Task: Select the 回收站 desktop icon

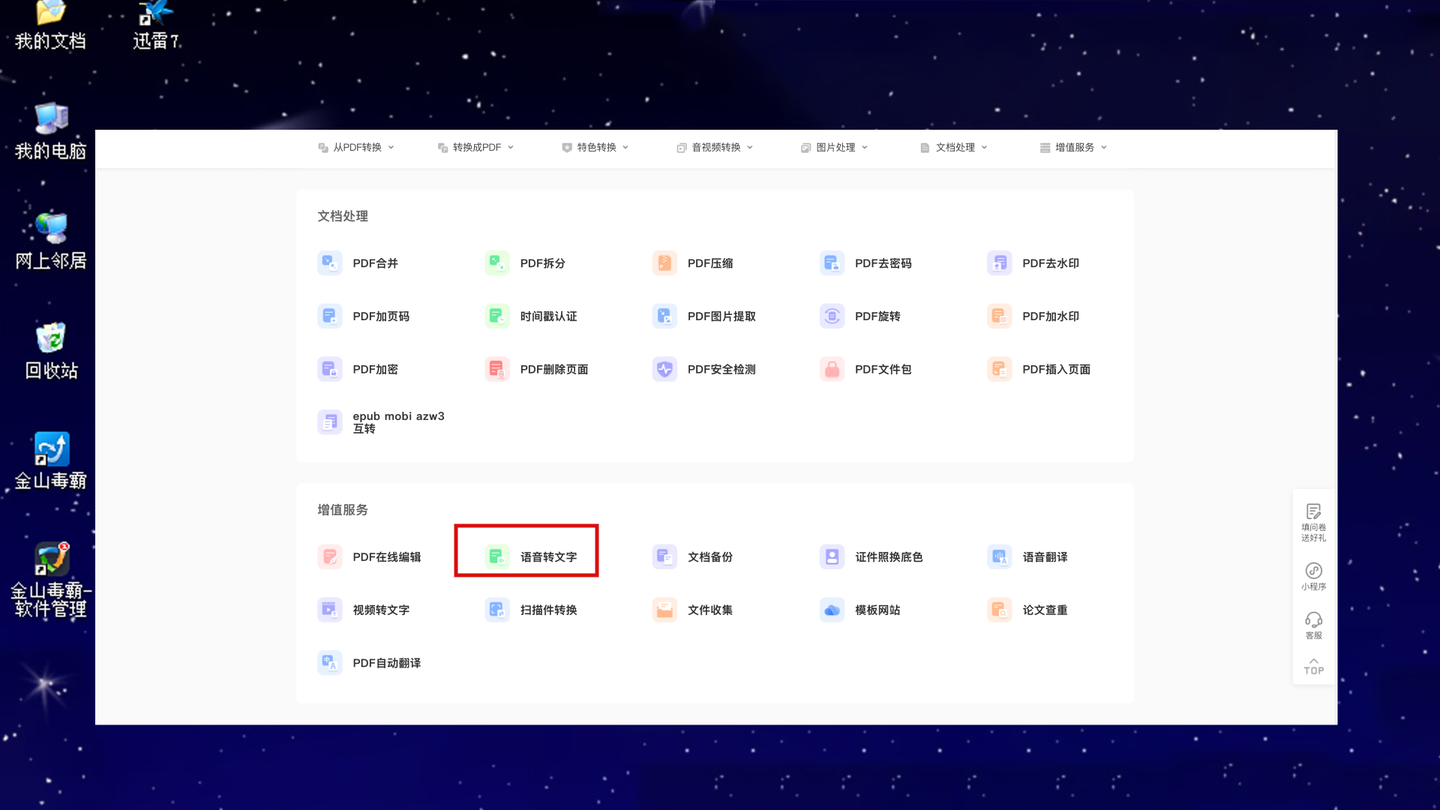Action: [x=51, y=351]
